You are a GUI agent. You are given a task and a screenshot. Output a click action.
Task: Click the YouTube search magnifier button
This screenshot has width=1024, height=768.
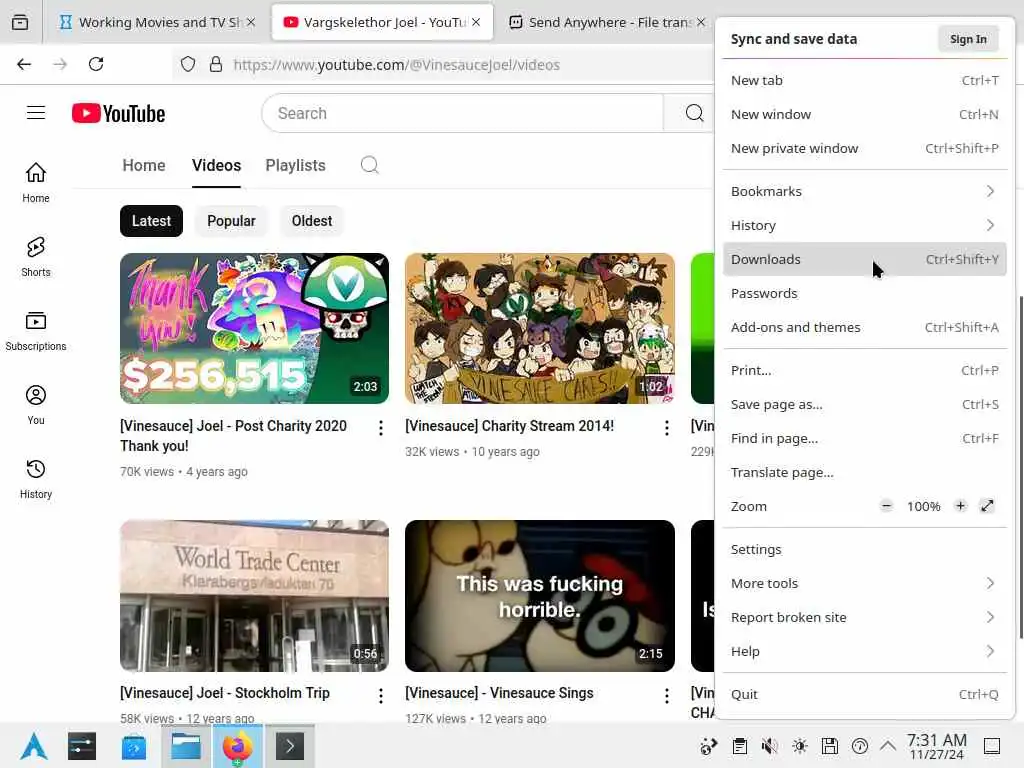pyautogui.click(x=694, y=113)
